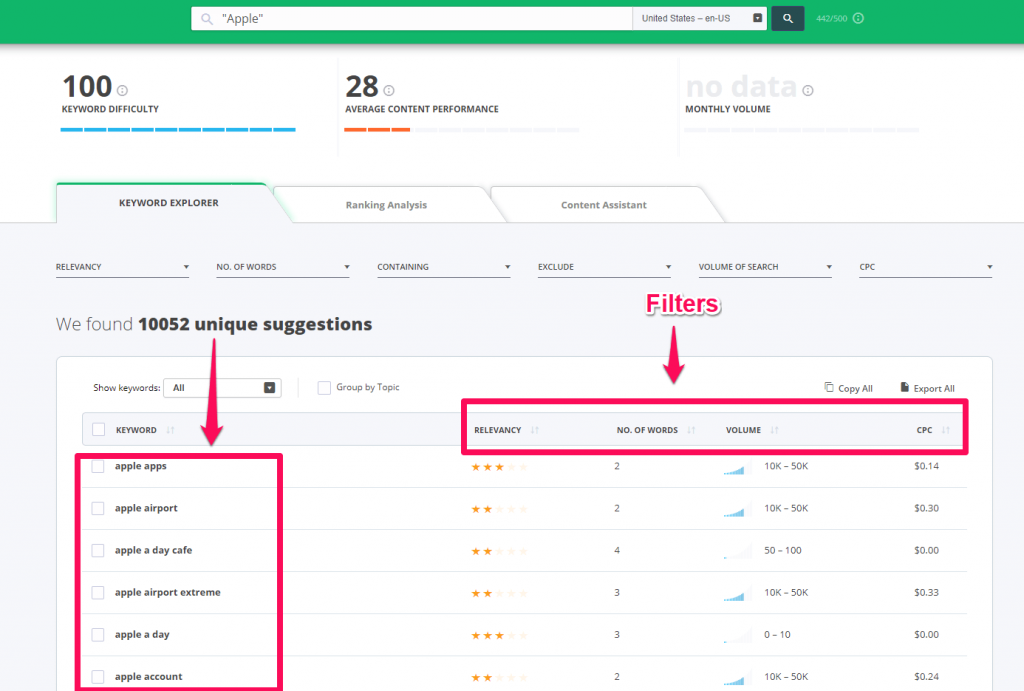1024x691 pixels.
Task: Open the apple airport keyword
Action: 146,508
